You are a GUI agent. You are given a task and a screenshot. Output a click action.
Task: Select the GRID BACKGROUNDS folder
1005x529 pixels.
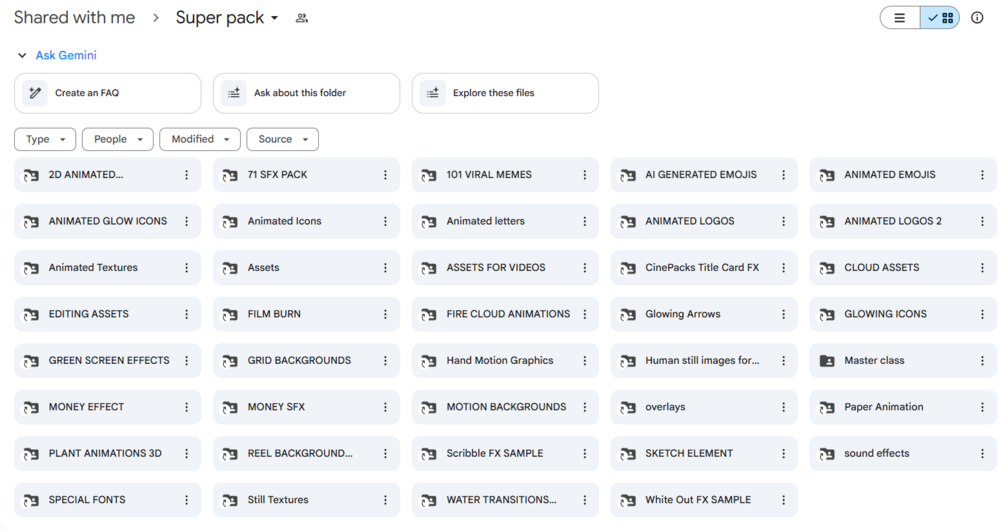tap(306, 361)
